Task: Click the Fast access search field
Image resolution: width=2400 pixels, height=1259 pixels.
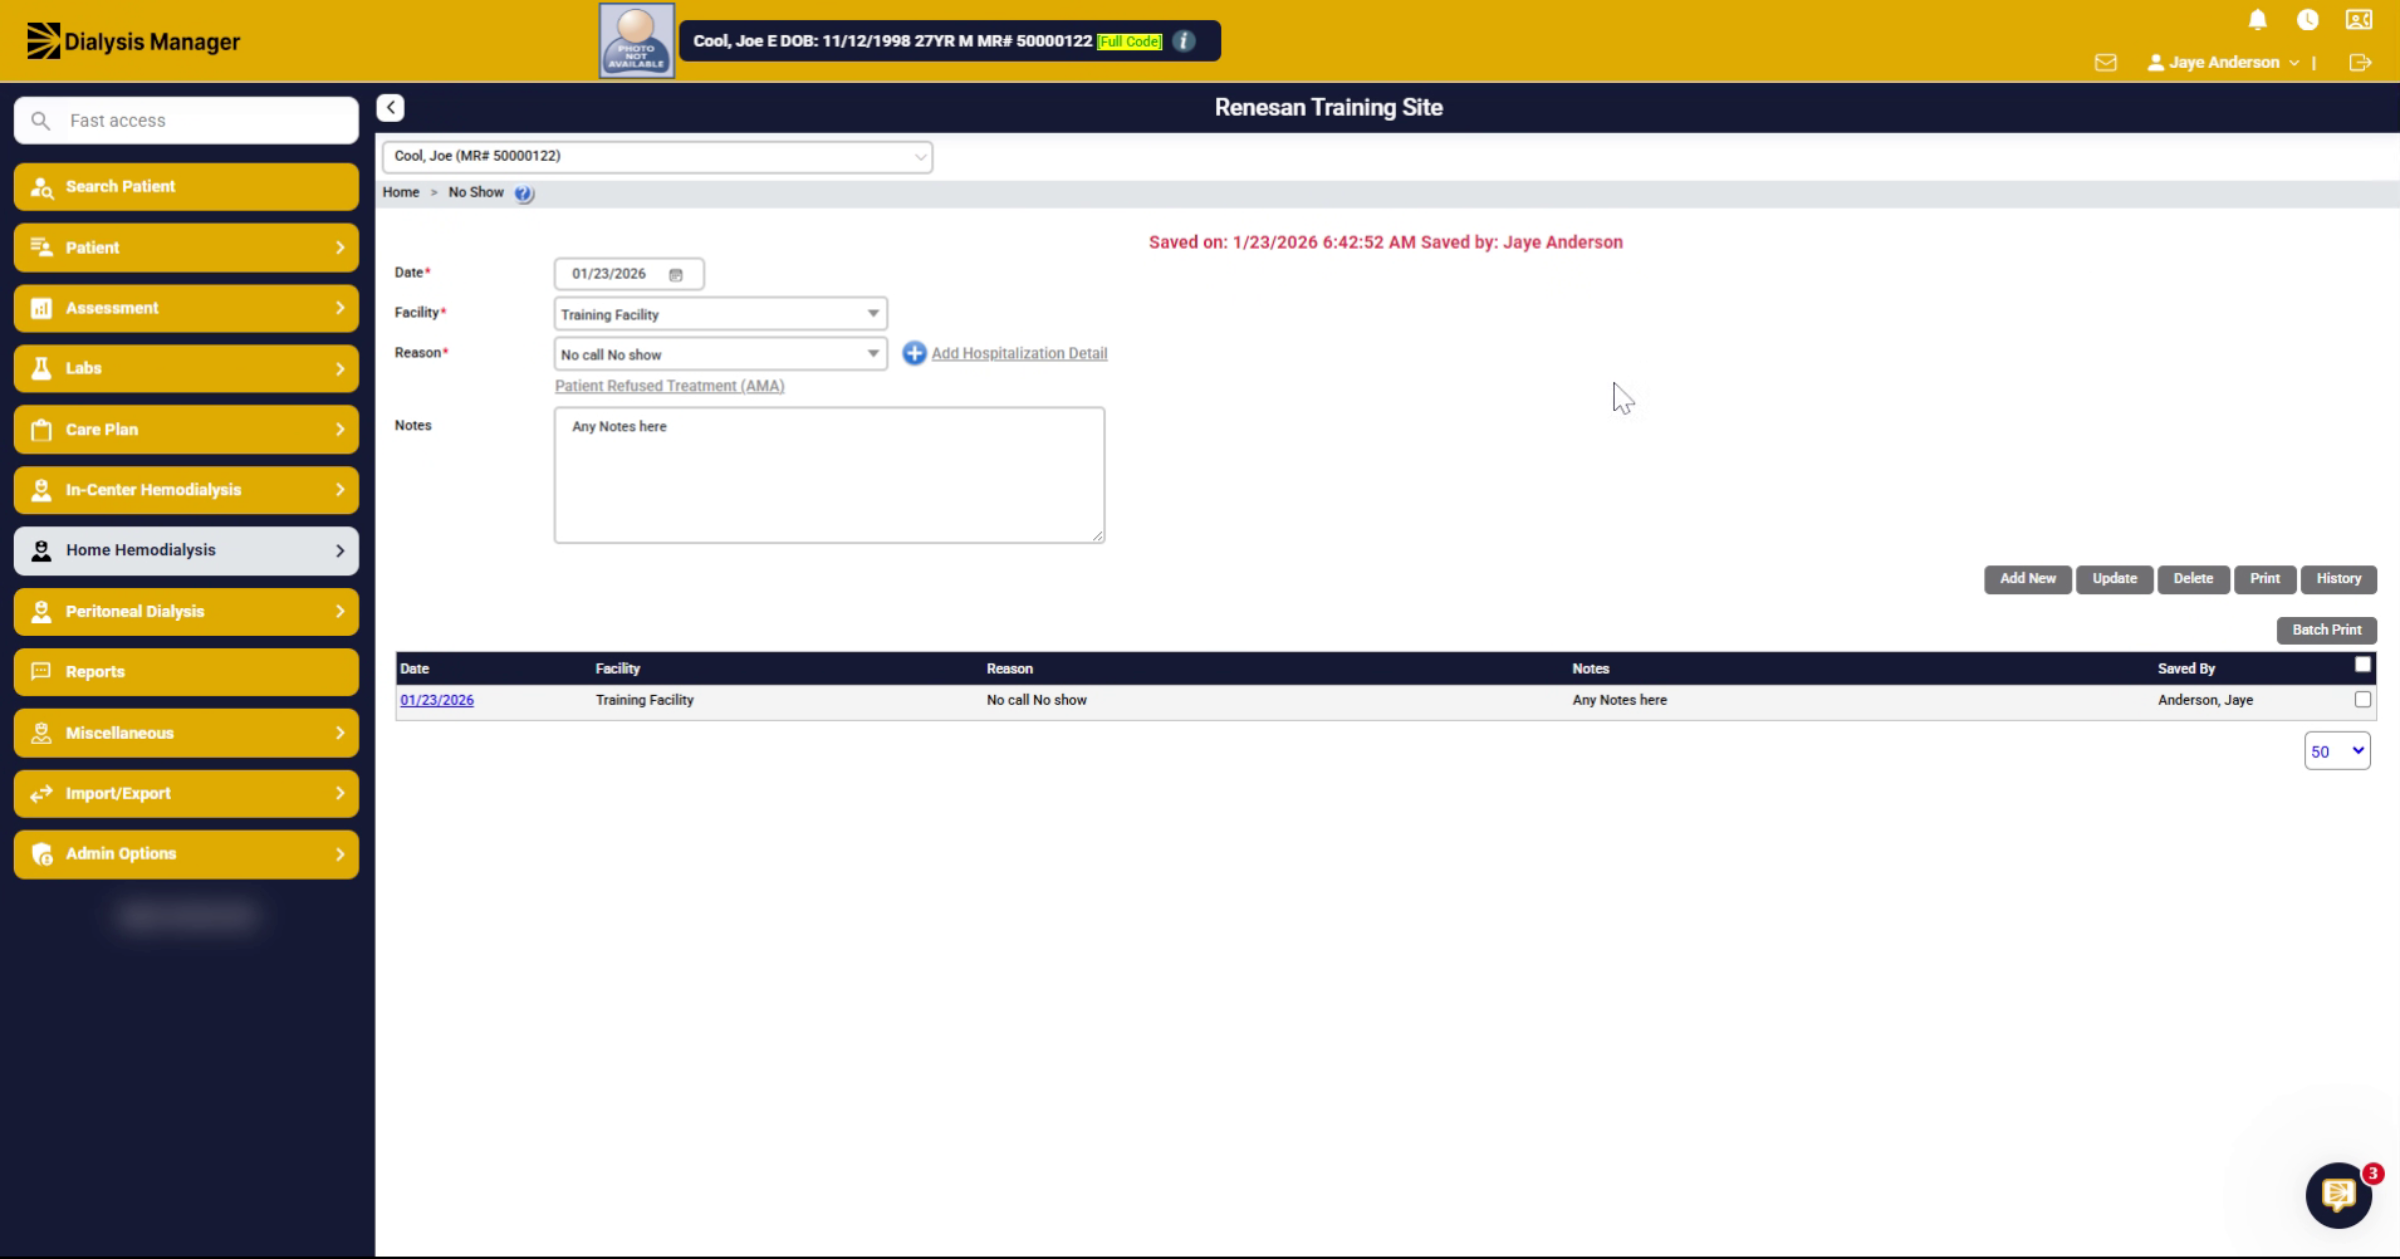Action: [x=186, y=120]
